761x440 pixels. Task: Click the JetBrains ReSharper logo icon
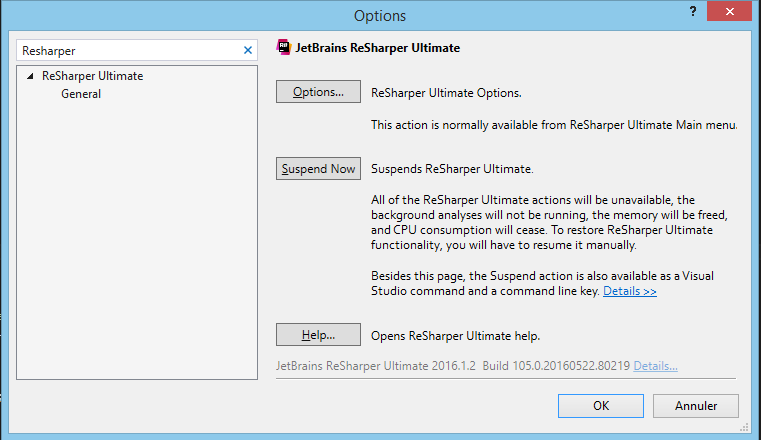(x=284, y=47)
